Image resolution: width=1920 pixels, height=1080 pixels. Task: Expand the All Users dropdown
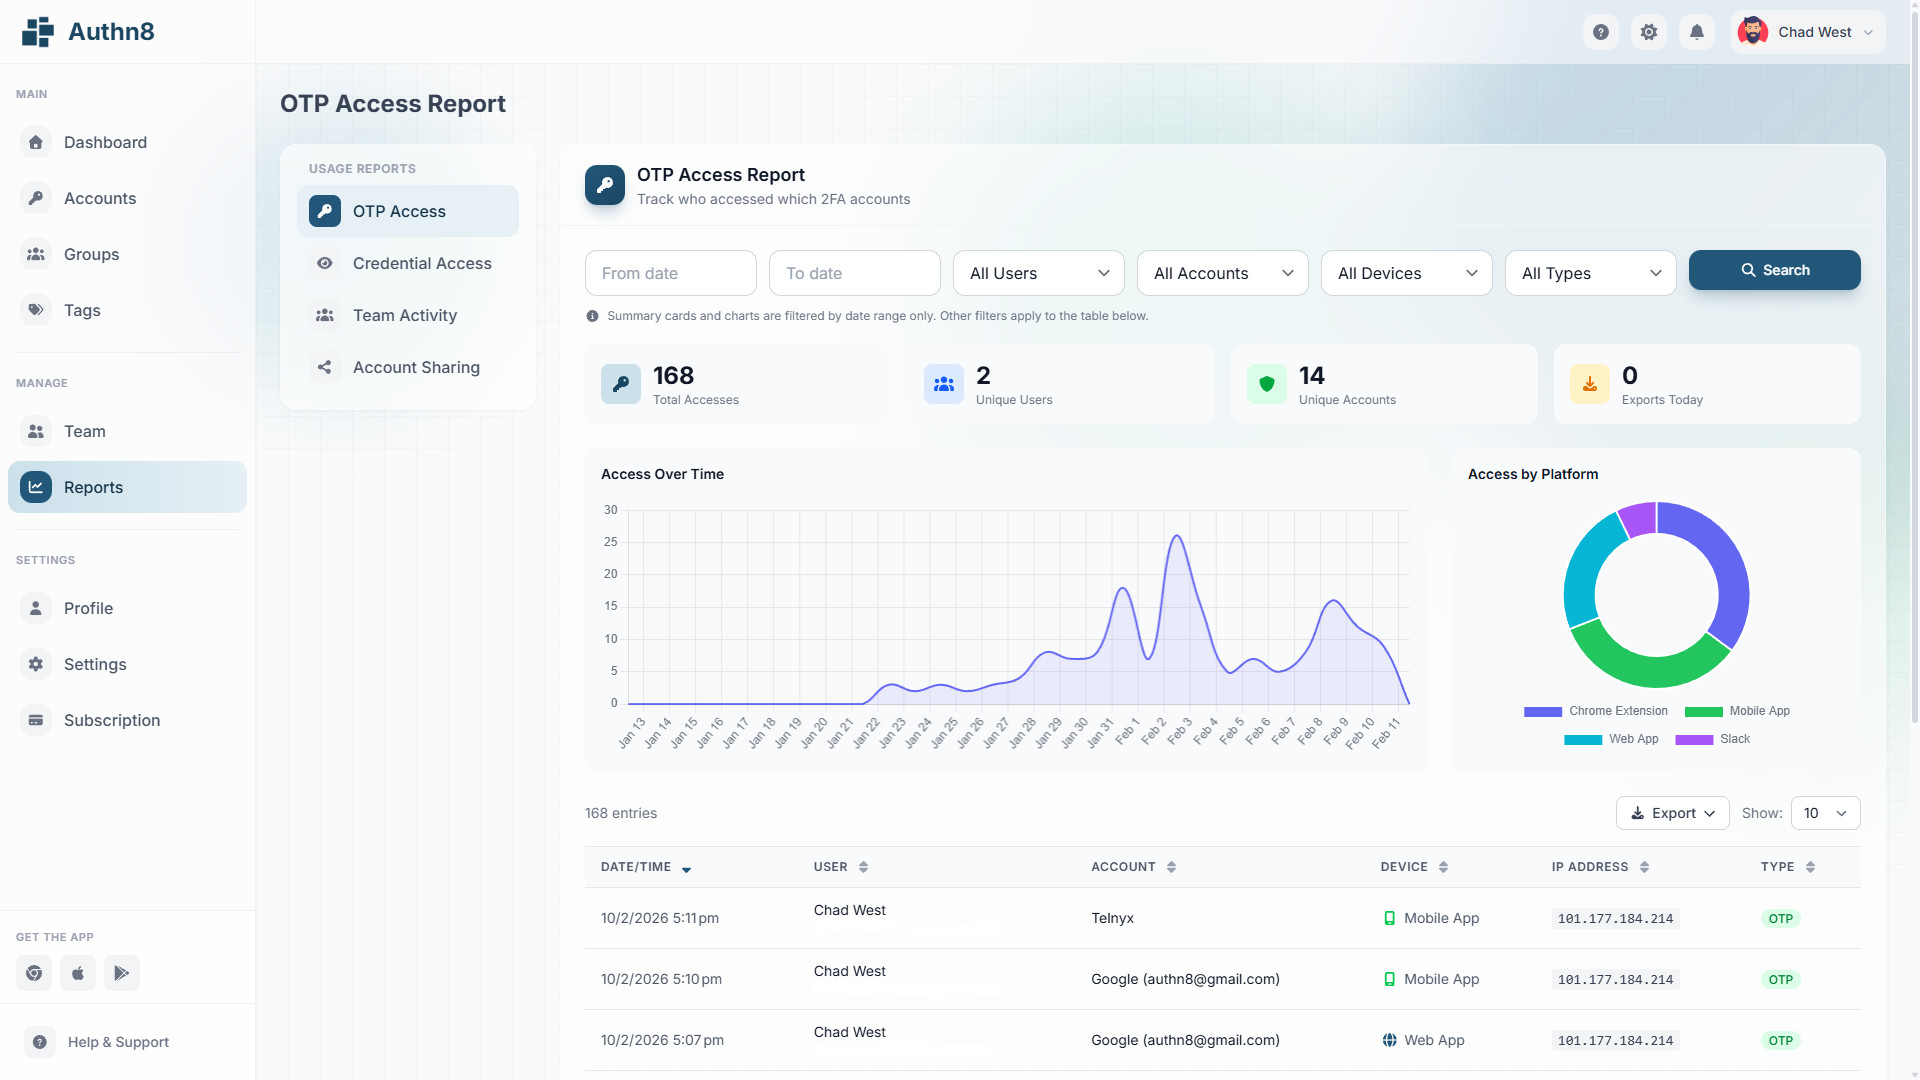pos(1039,273)
